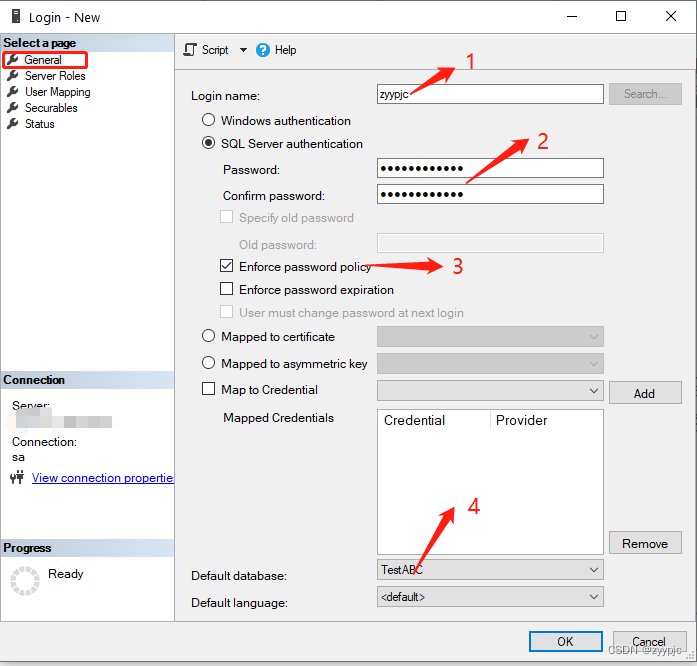
Task: Open the Map to Credential dropdown
Action: coord(490,391)
